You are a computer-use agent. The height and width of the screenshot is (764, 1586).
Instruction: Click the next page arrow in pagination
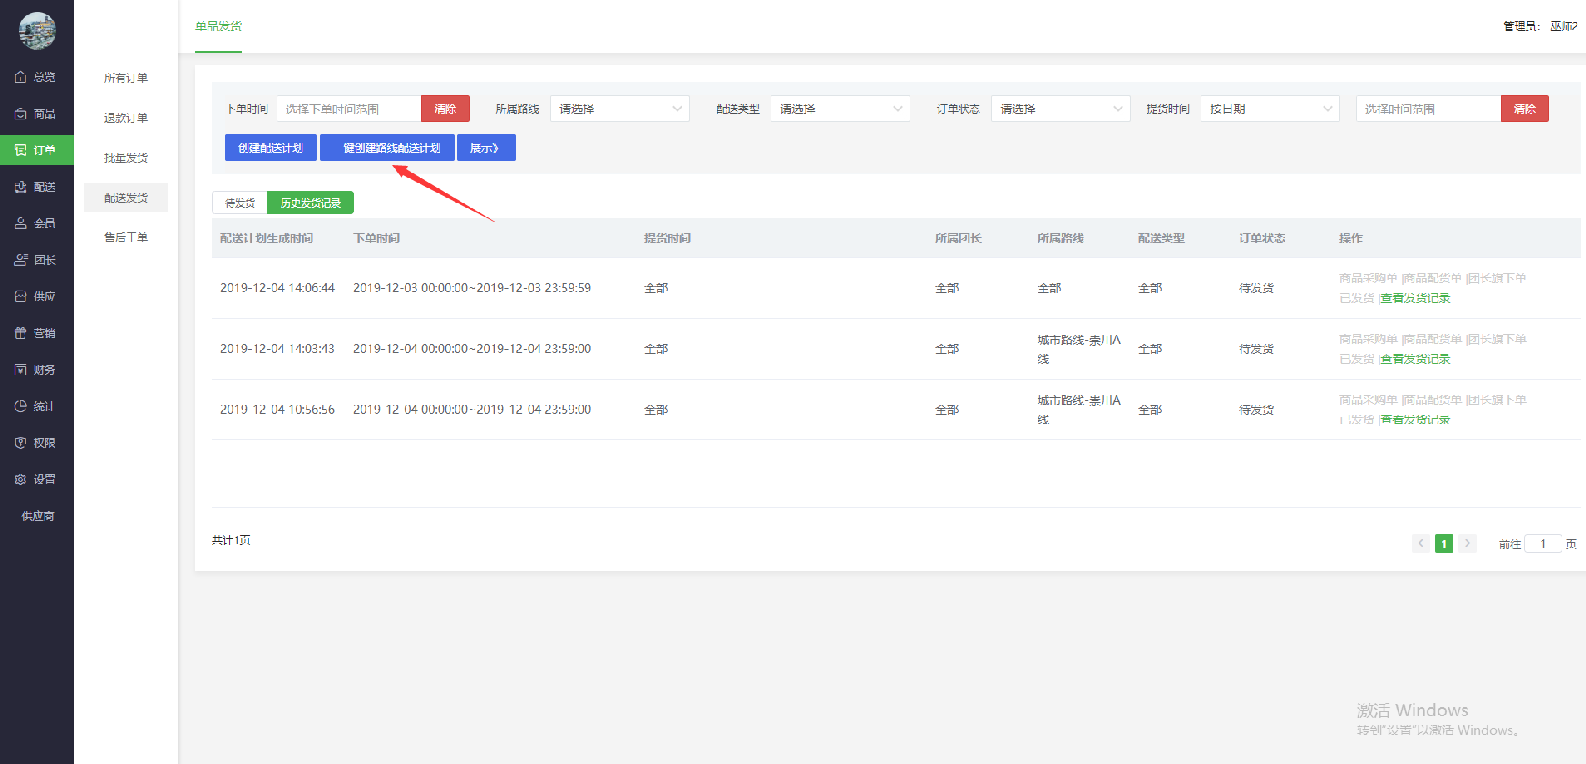[x=1467, y=543]
